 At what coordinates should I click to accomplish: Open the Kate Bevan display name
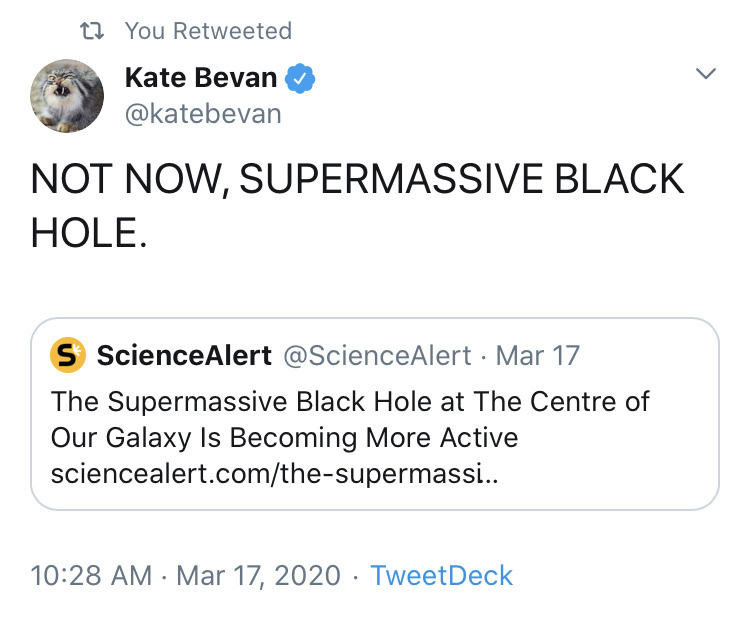pos(201,77)
